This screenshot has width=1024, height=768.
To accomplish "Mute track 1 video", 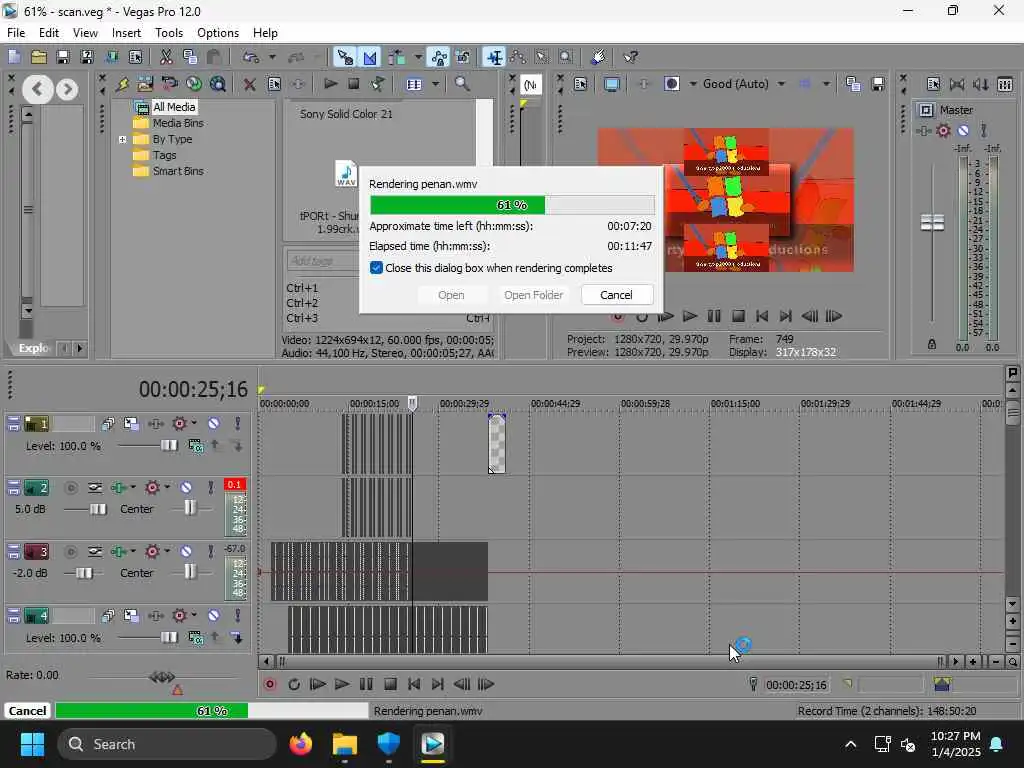I will point(214,424).
